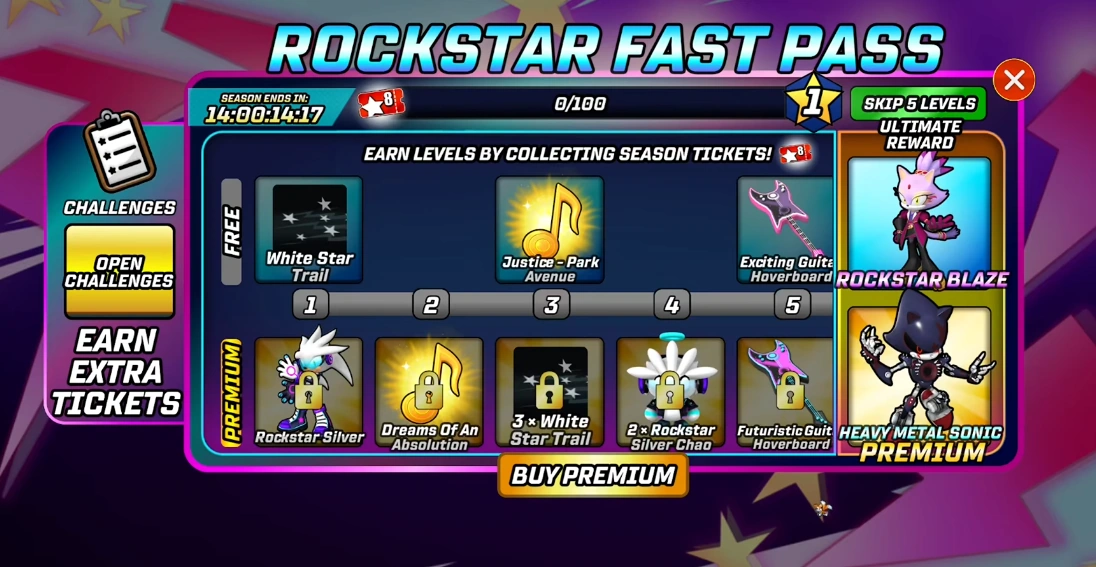Tap the locked Rockstar Silver Chao reward
This screenshot has height=567, width=1096.
click(x=670, y=392)
